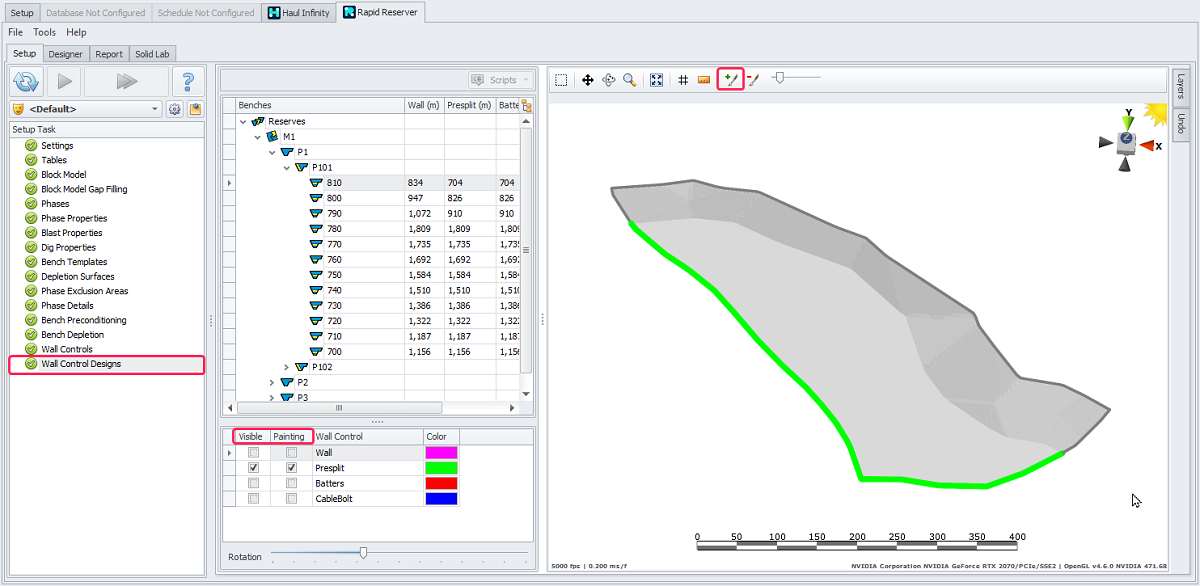Uncheck Painting checkbox for Presplit
This screenshot has width=1200, height=586.
292,468
